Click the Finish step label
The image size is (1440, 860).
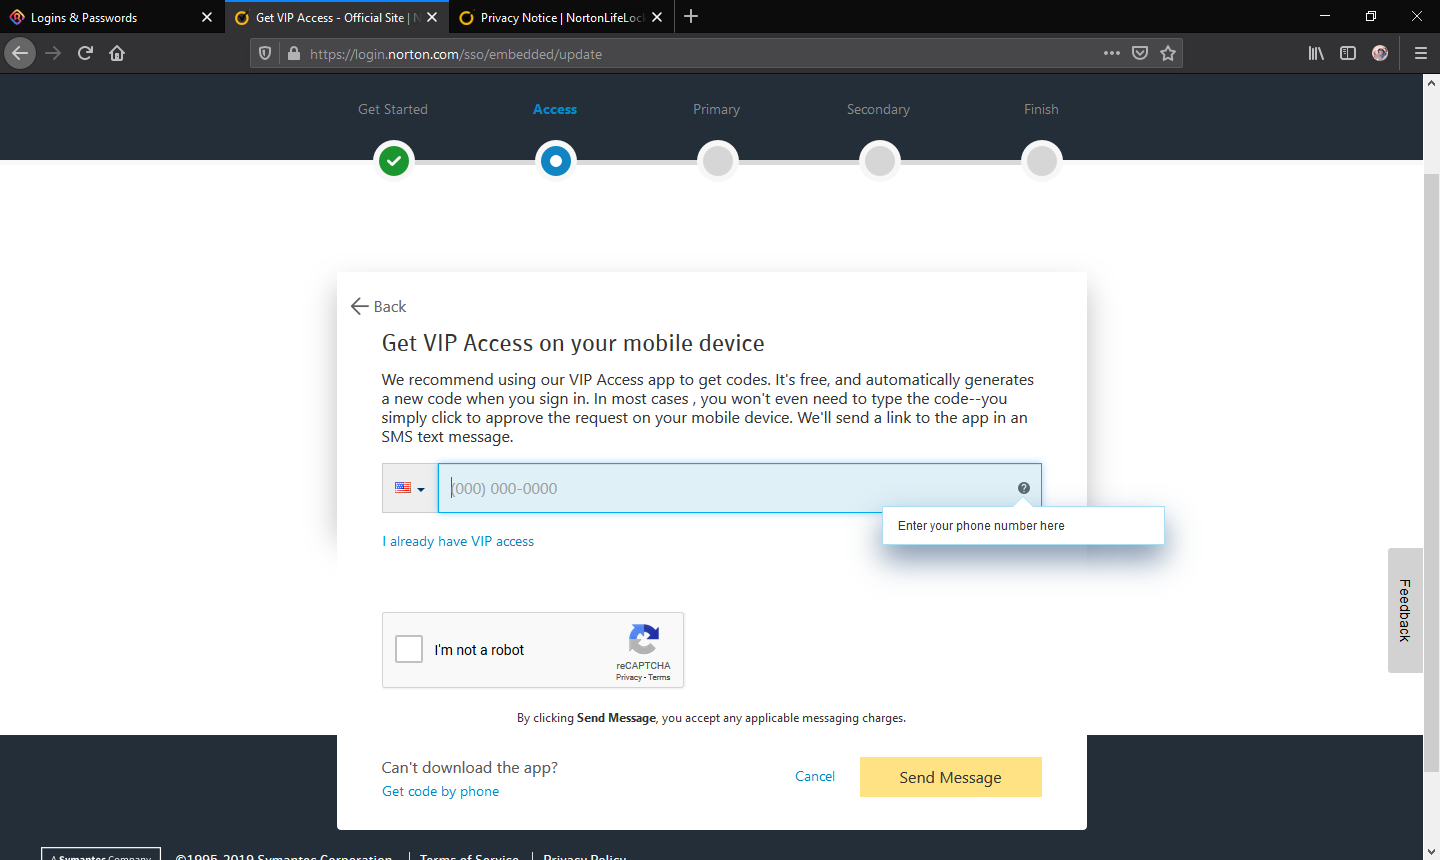1041,109
